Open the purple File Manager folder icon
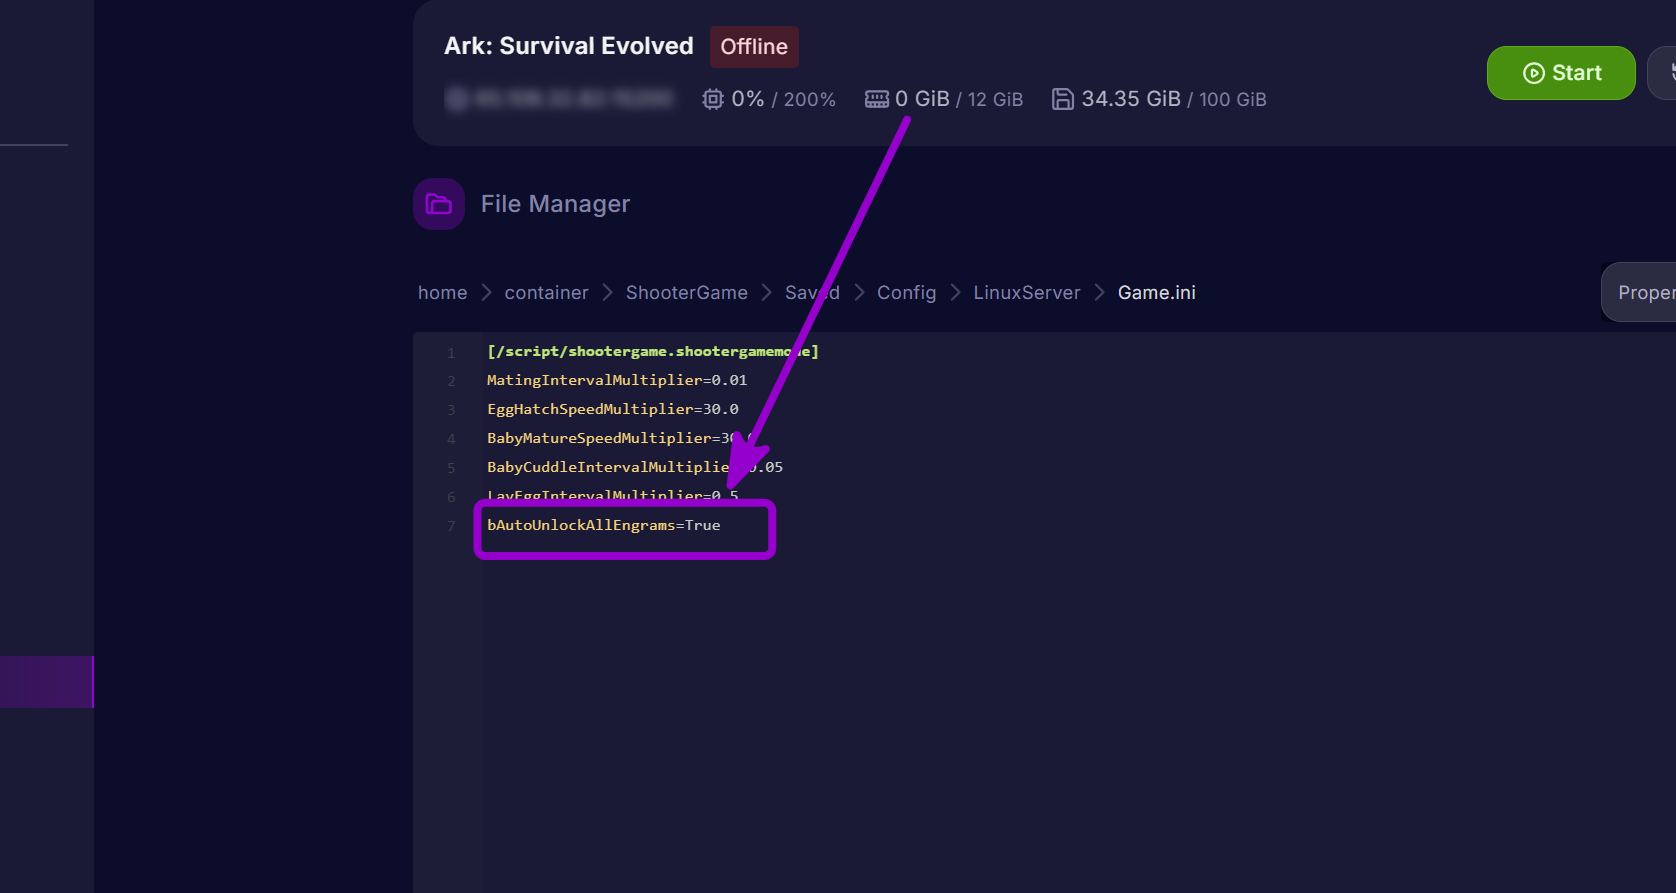The image size is (1676, 893). (x=439, y=204)
